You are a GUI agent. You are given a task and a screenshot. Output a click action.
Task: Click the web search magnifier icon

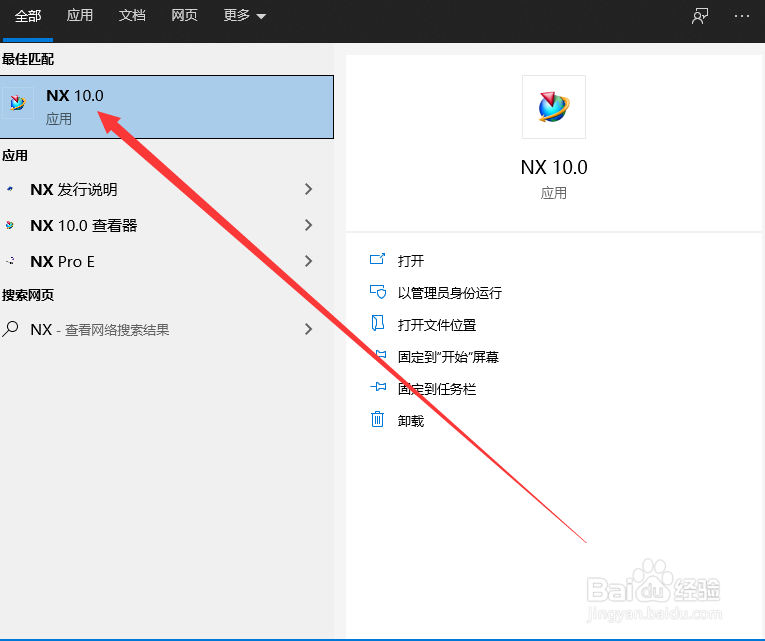coord(10,329)
